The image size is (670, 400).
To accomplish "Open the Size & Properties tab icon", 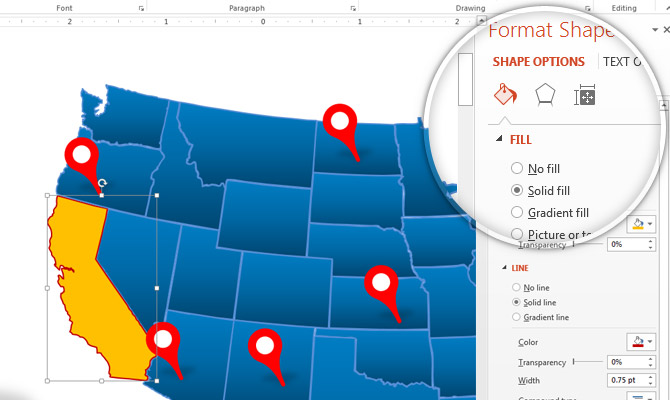I will tap(585, 94).
